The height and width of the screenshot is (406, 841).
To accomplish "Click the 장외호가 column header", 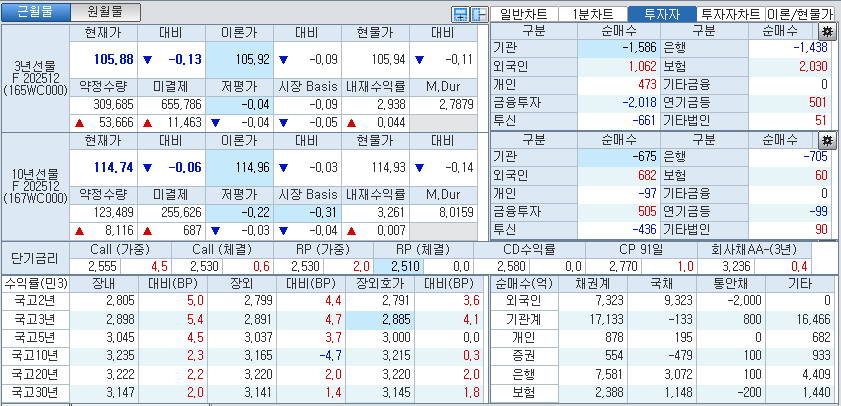I will [380, 284].
